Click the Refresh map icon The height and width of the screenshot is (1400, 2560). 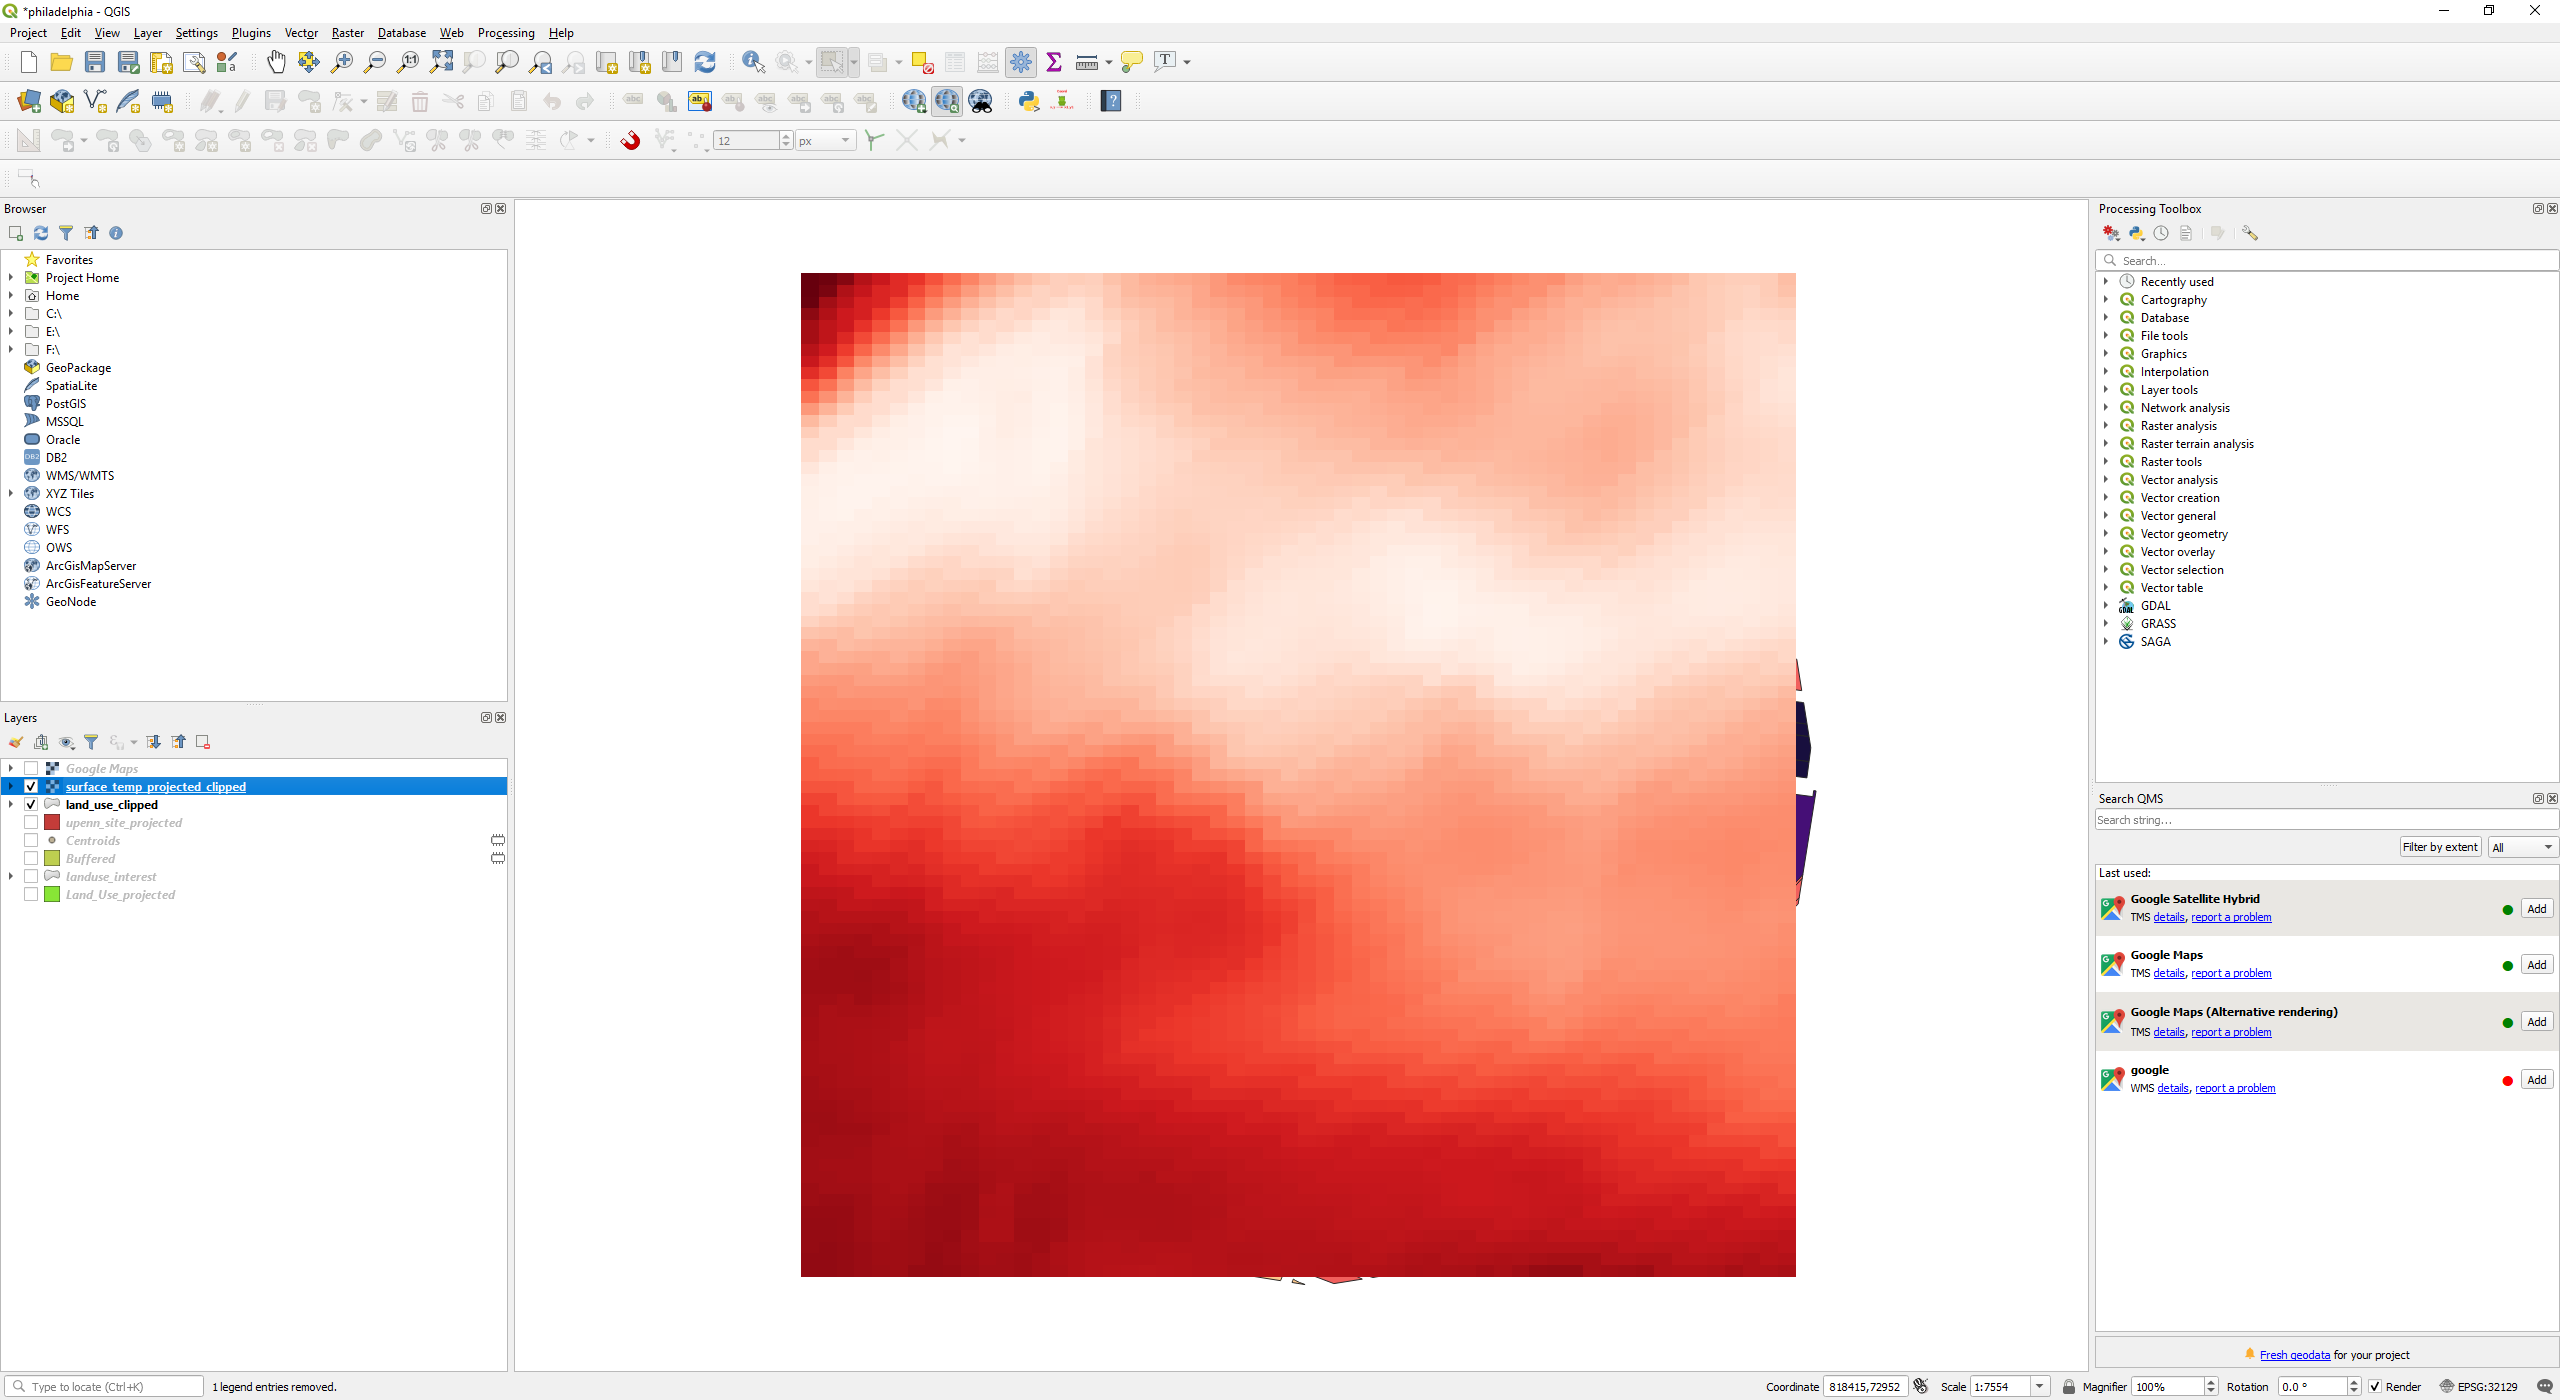tap(705, 62)
